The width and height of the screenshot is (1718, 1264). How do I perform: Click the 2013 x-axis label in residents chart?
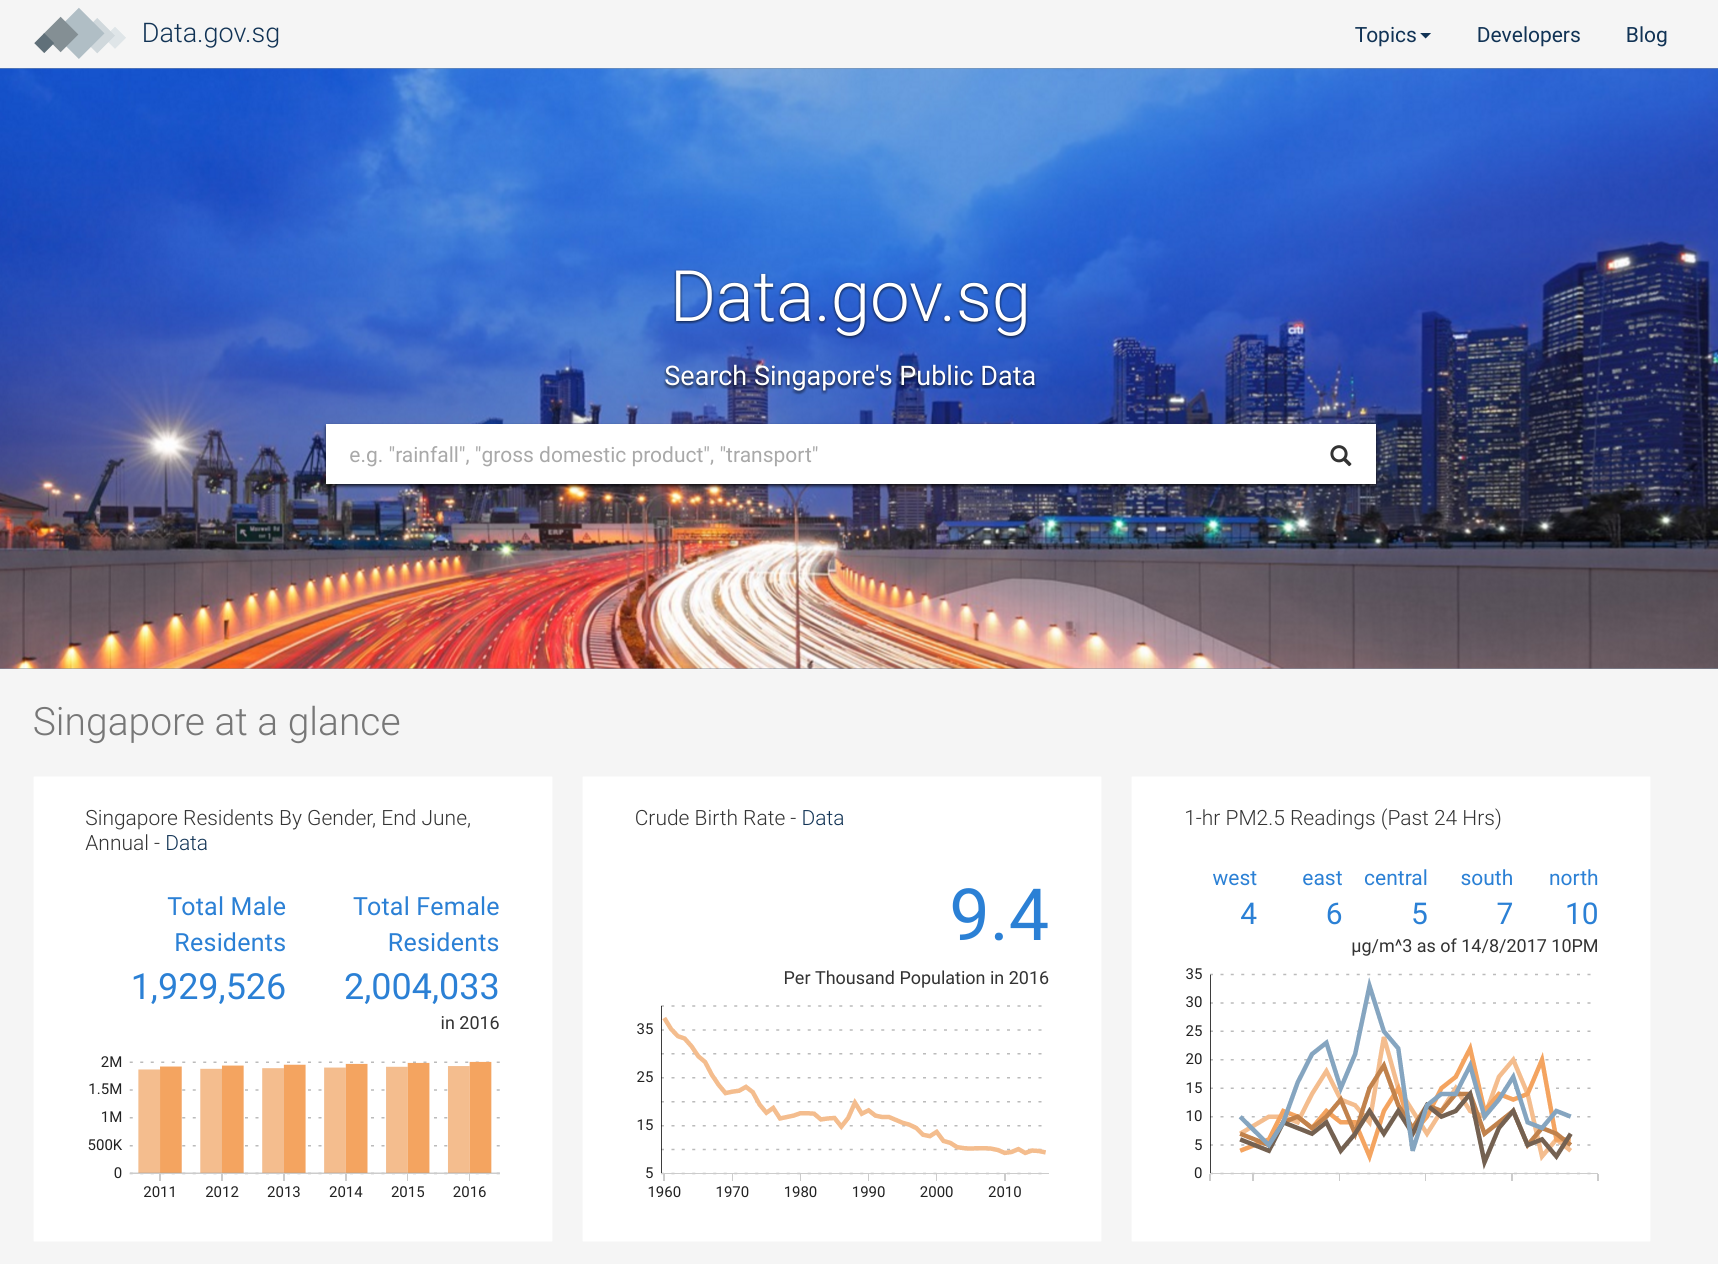284,1192
